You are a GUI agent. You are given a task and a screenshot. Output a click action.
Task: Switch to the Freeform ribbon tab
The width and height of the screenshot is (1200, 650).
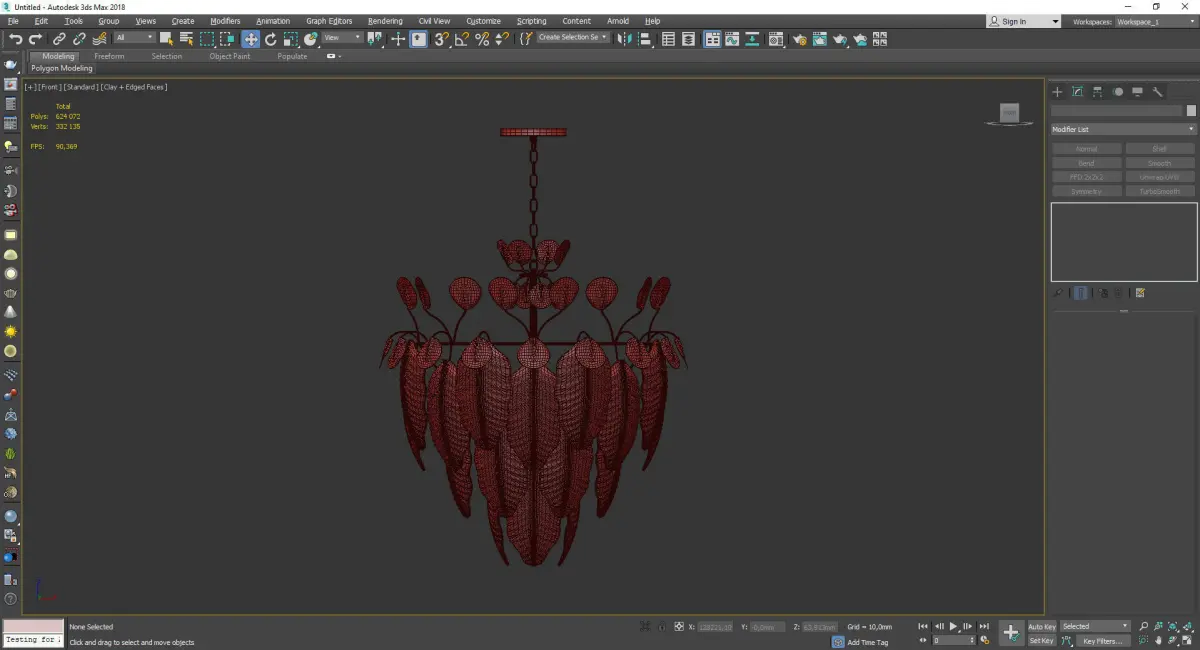[109, 56]
